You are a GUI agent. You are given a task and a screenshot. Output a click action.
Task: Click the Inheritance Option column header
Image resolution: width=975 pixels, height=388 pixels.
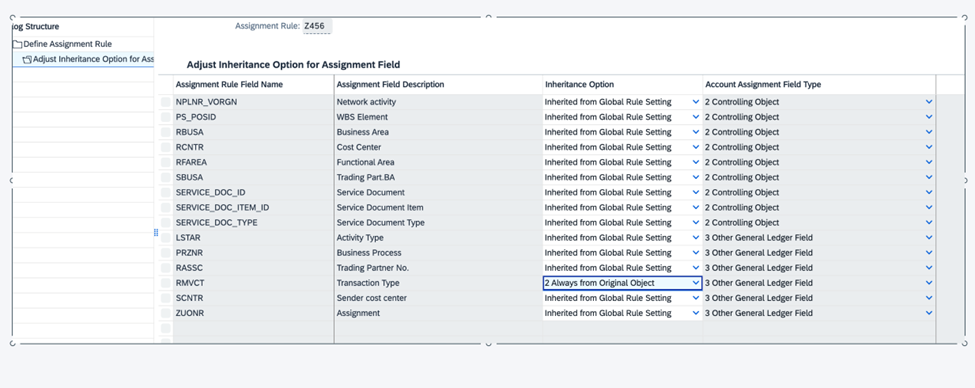tap(622, 85)
